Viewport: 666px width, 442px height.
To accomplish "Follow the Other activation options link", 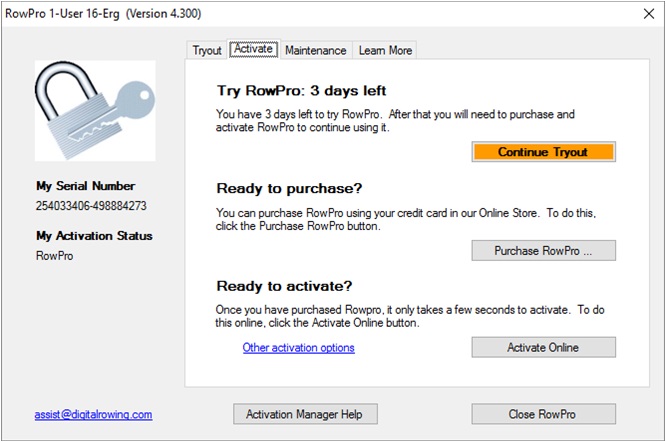I will coord(298,348).
